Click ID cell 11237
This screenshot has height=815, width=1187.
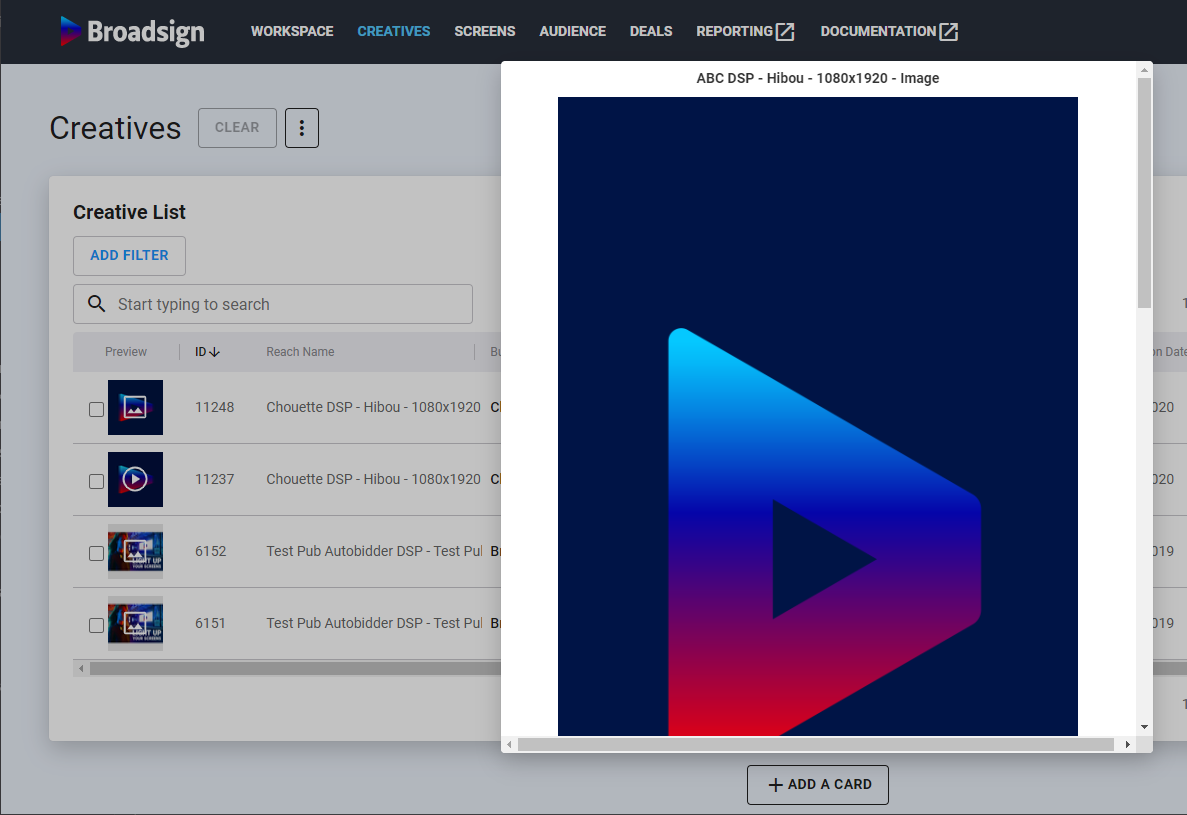pos(214,479)
